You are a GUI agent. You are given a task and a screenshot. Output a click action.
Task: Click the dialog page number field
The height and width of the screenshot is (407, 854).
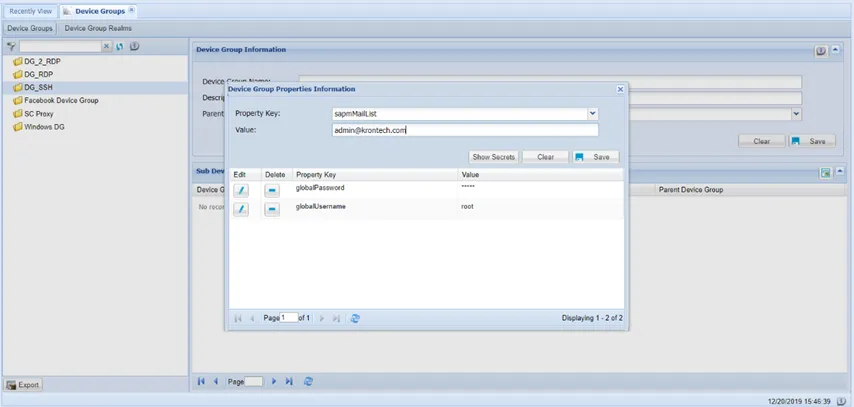pos(289,318)
